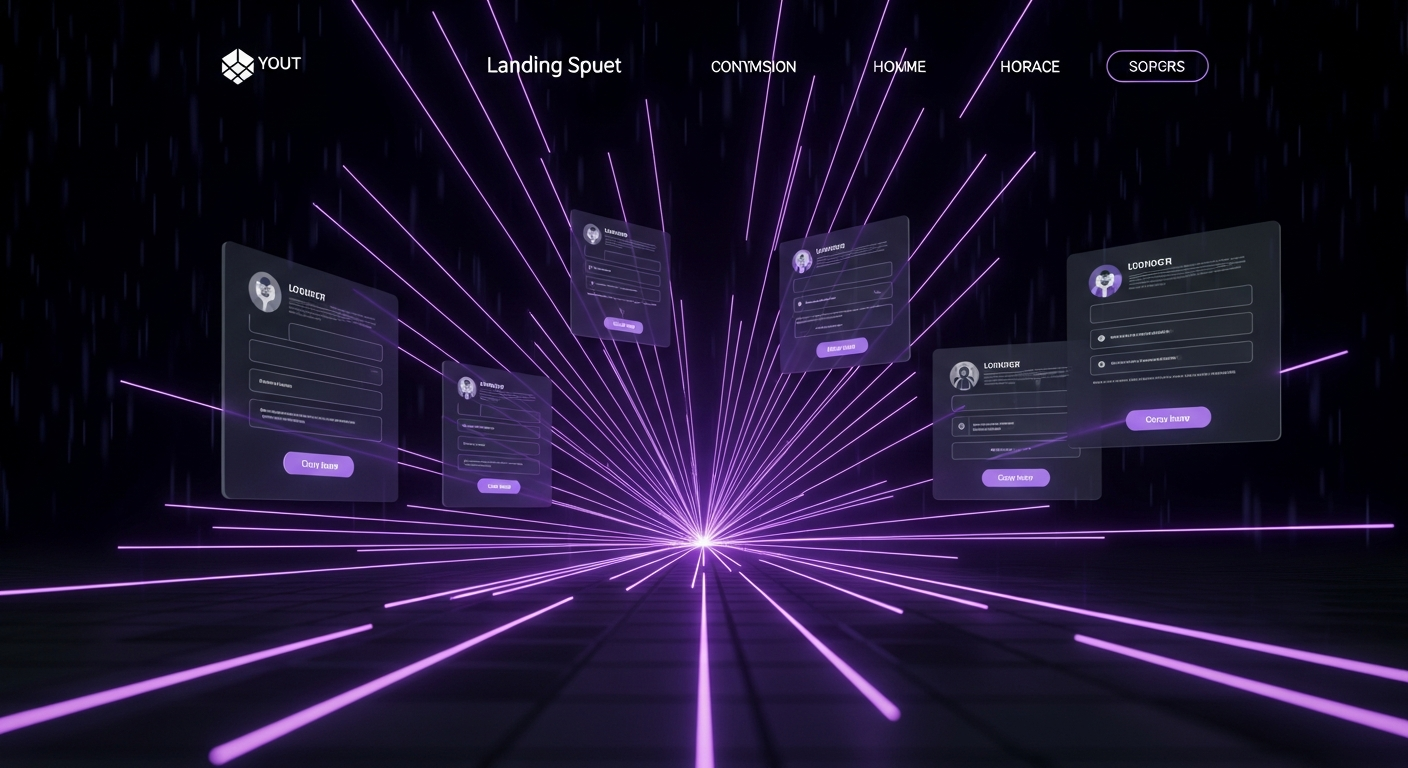Click the small circle icon in far-right card's second field
The width and height of the screenshot is (1408, 768).
point(1101,338)
